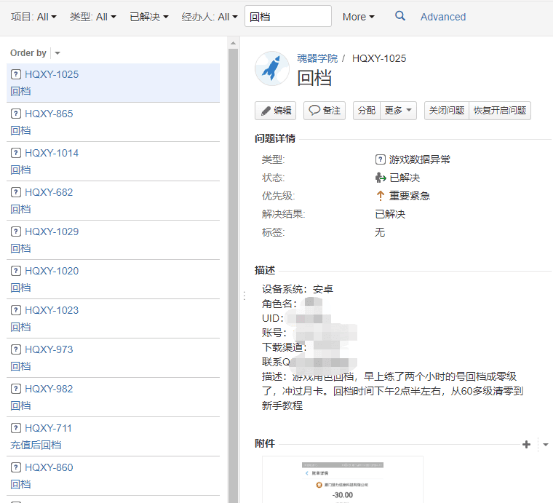Open the 项目: All dropdown filter
Viewport: 553px width, 503px height.
(x=34, y=17)
